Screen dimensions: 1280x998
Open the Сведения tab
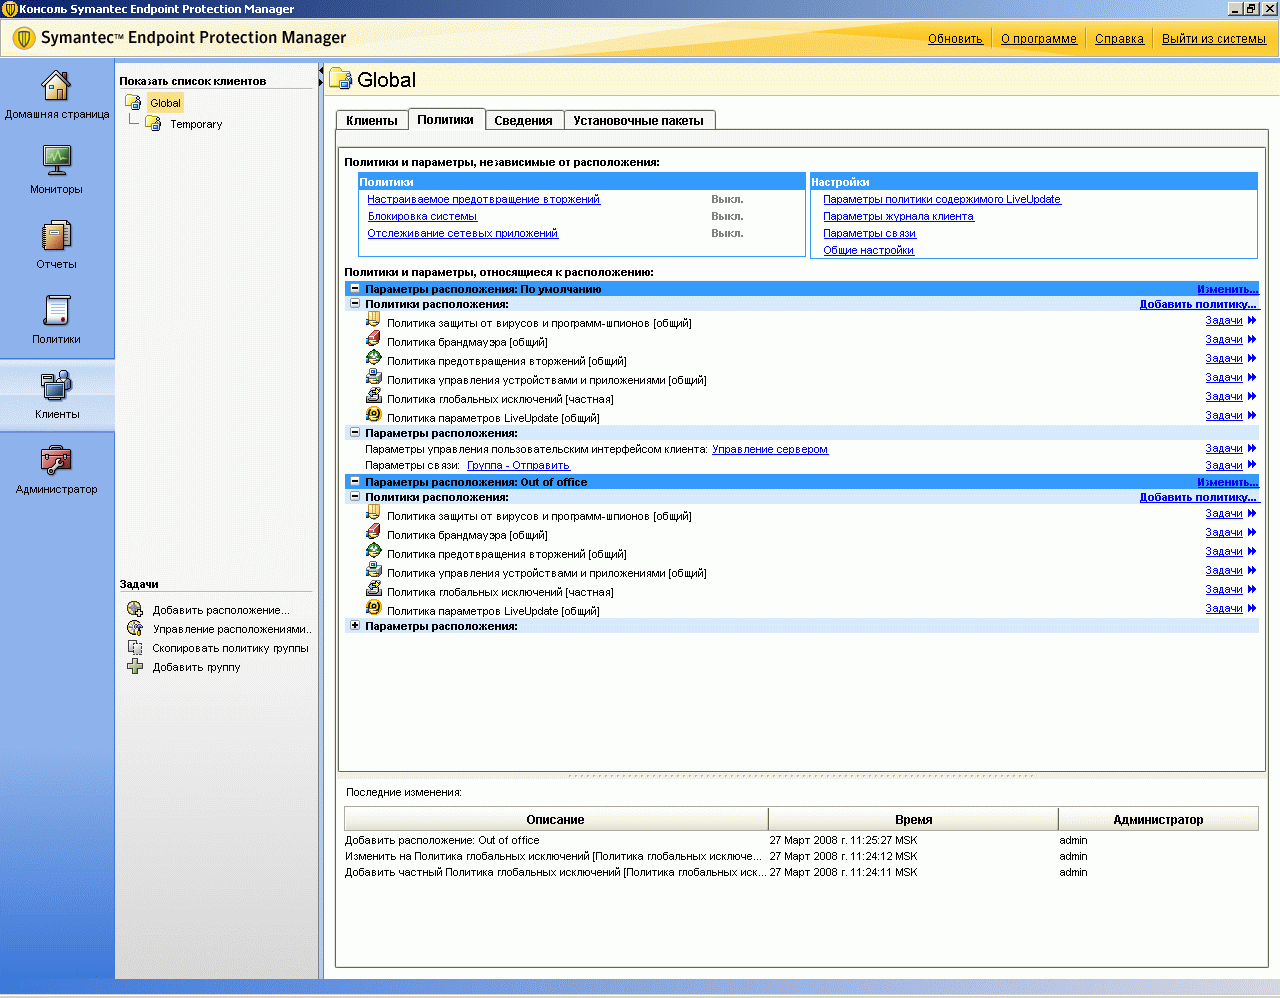523,121
